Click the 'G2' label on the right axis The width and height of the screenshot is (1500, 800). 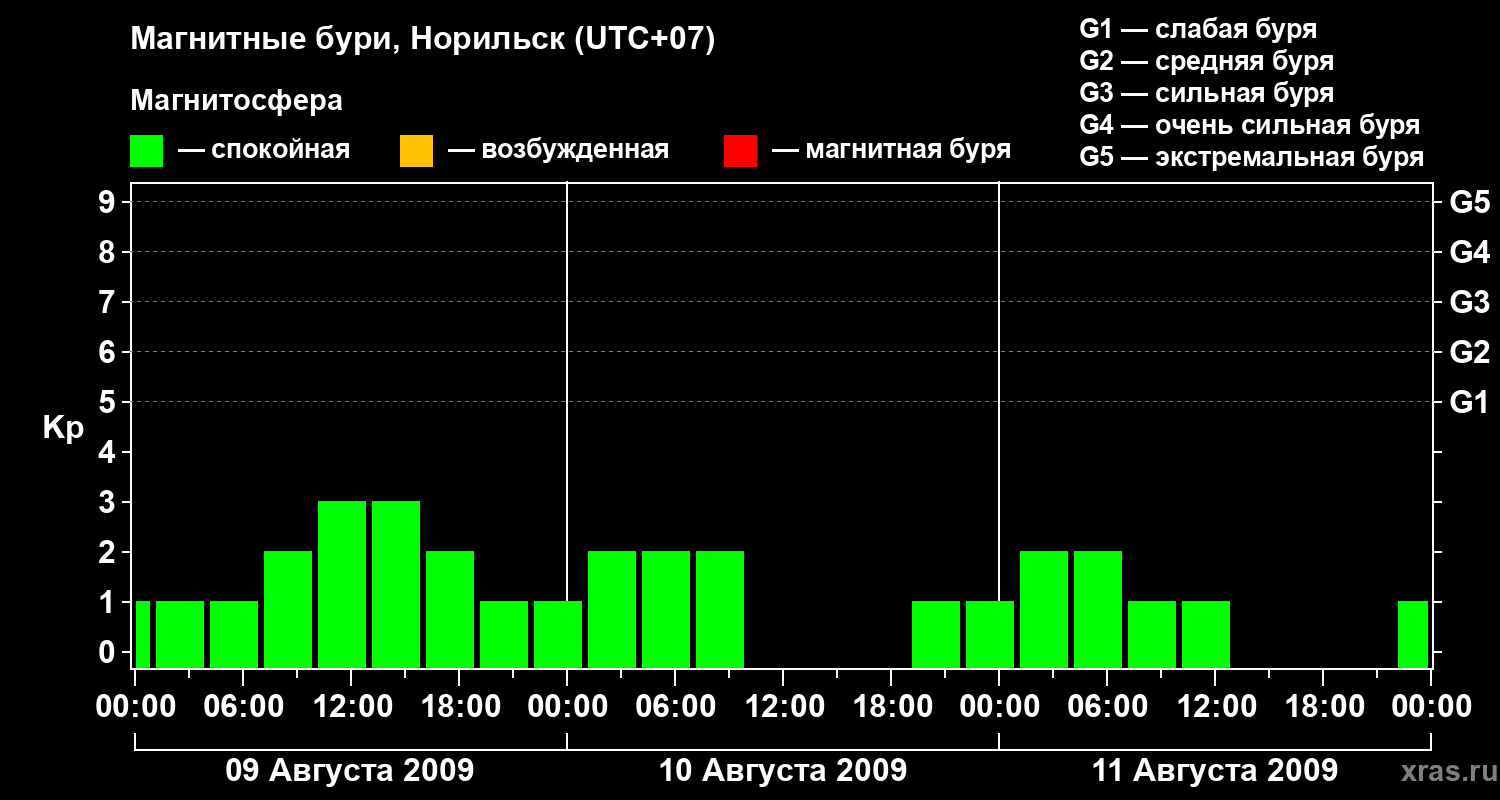[1469, 352]
